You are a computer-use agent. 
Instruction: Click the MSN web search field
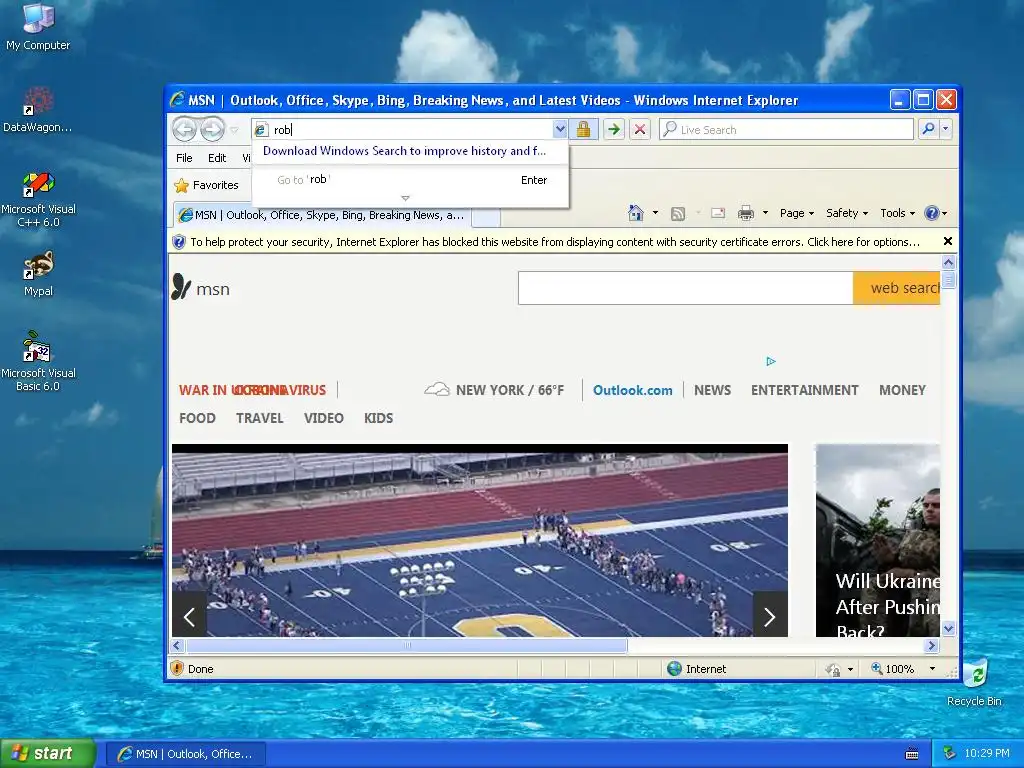pyautogui.click(x=685, y=288)
